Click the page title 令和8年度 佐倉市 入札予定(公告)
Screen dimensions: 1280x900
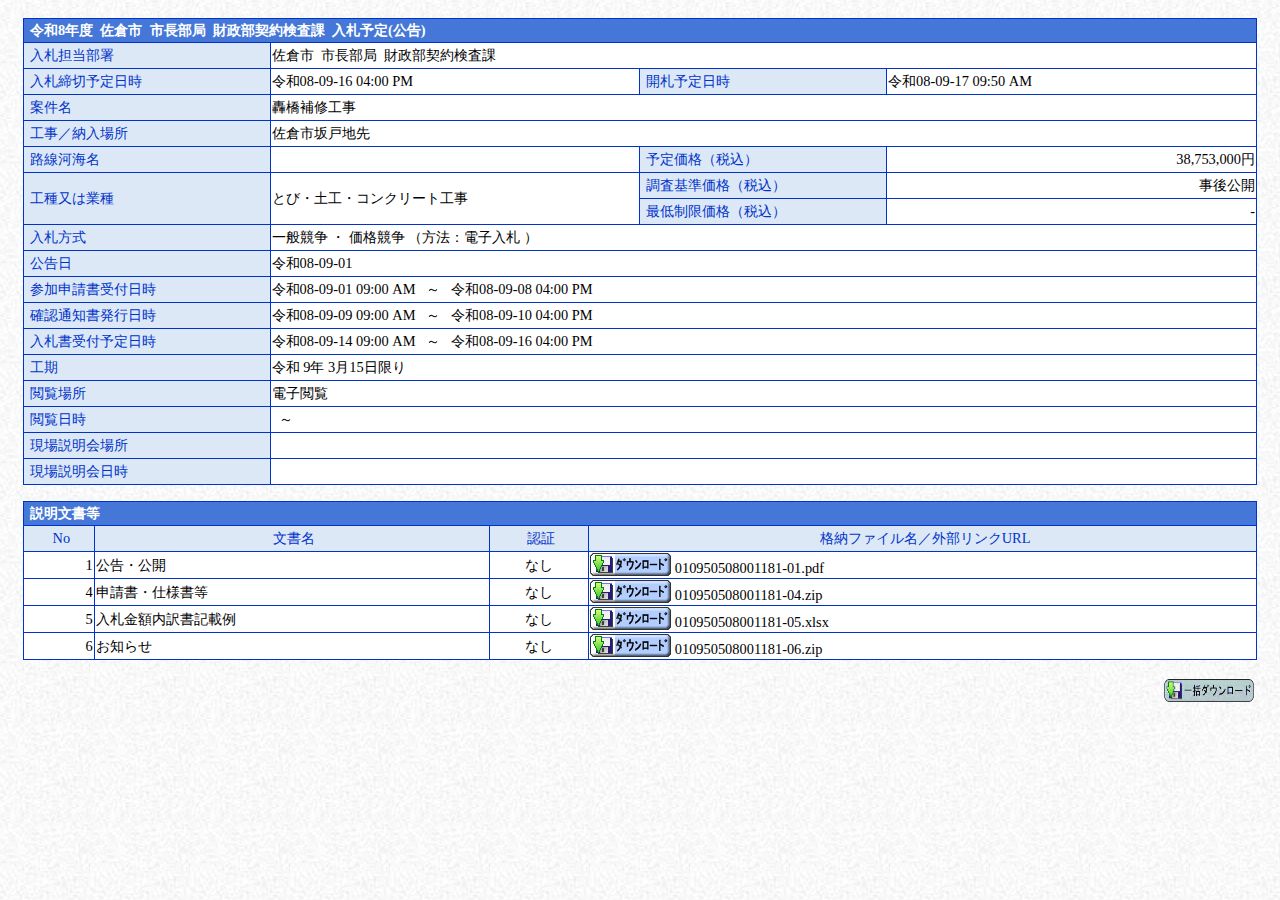click(227, 31)
